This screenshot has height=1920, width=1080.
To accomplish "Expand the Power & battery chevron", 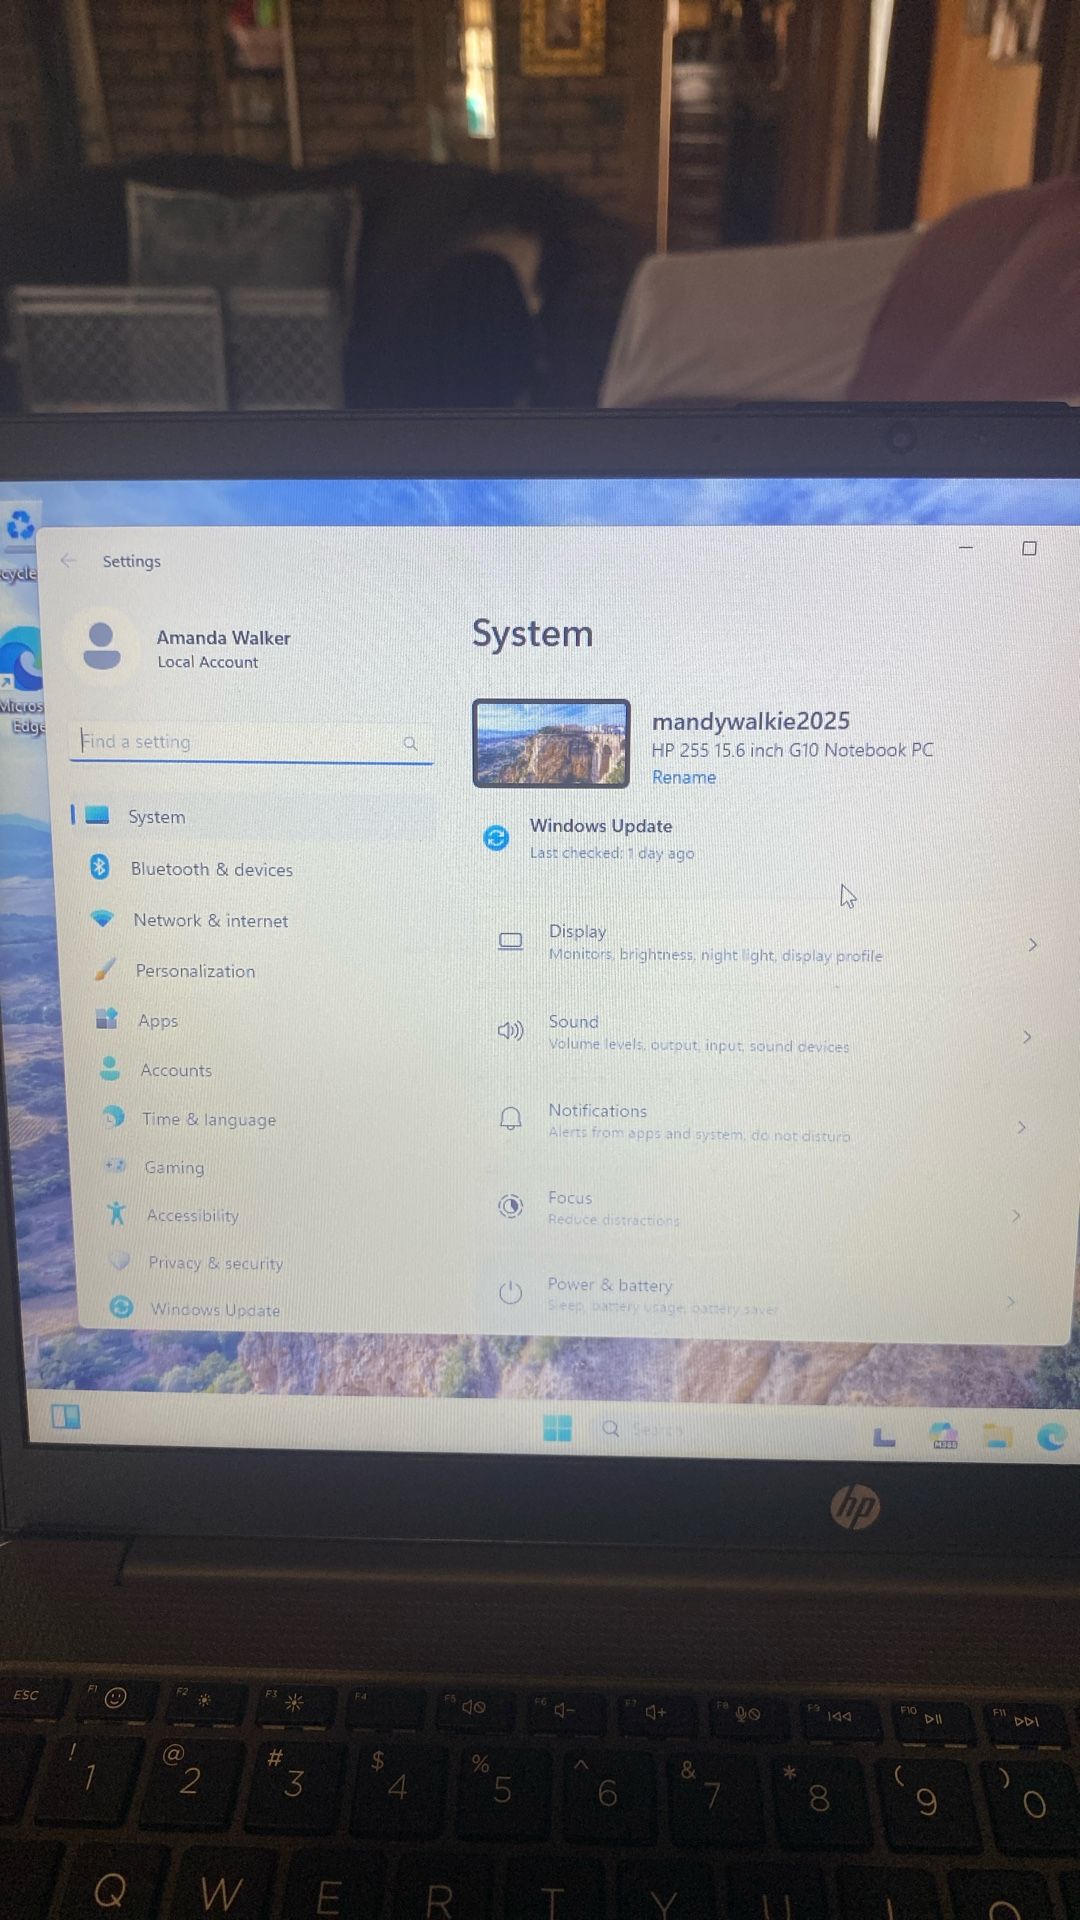I will tap(1010, 1301).
